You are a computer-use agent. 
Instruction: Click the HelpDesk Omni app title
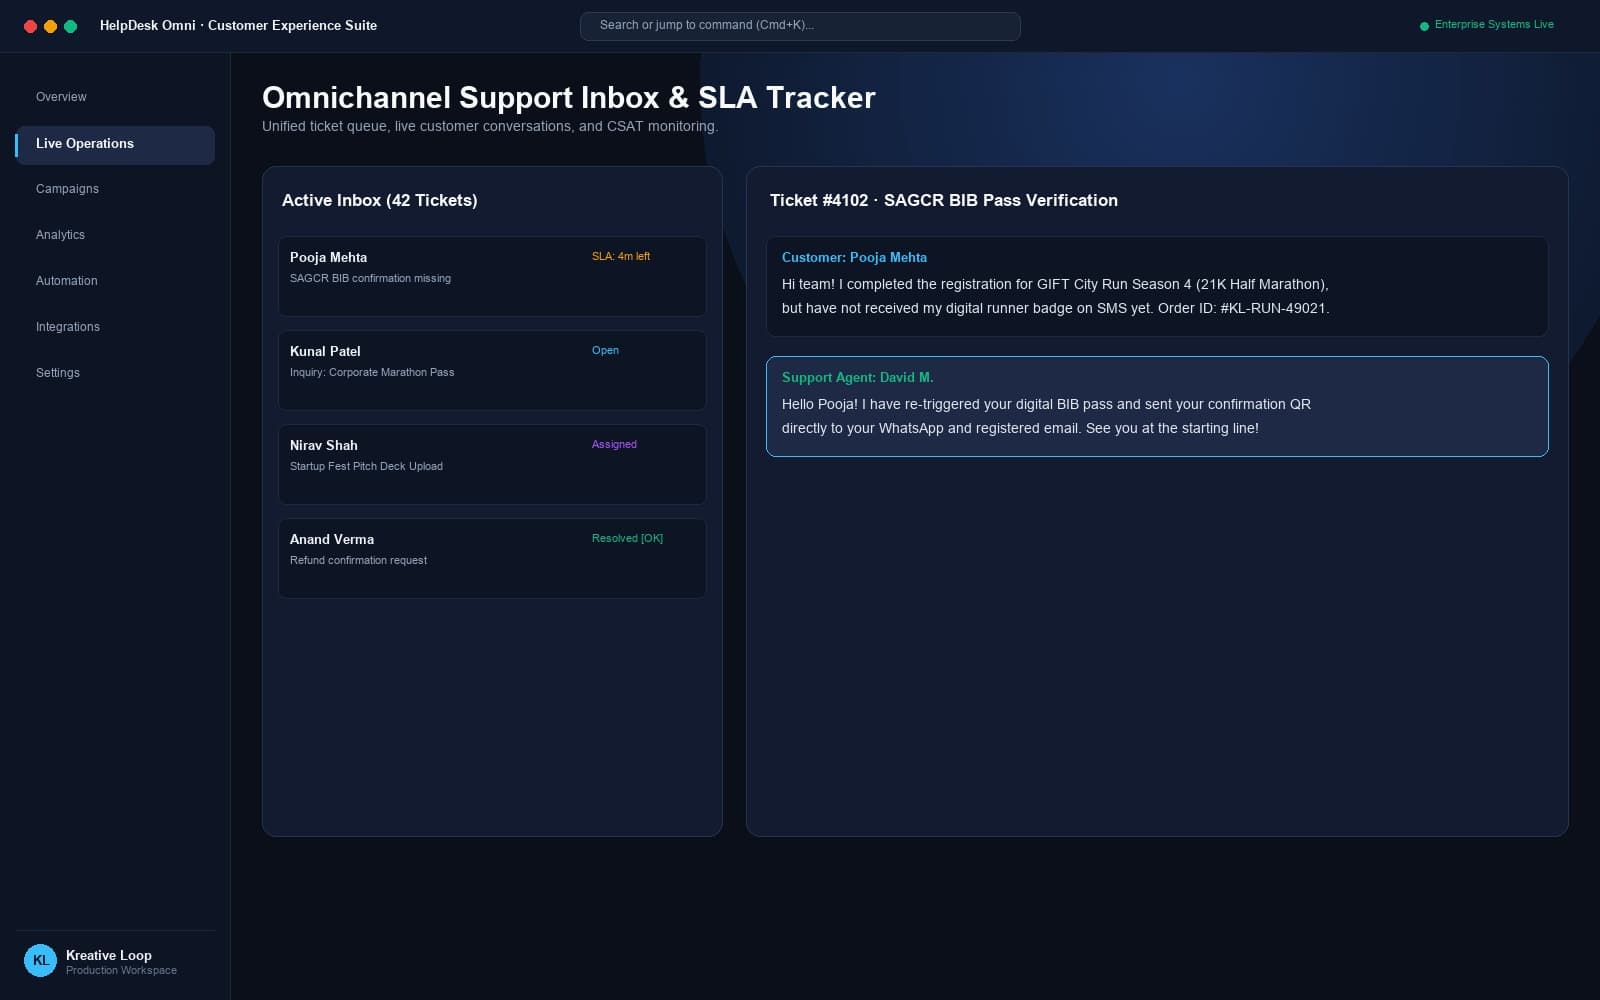[238, 25]
